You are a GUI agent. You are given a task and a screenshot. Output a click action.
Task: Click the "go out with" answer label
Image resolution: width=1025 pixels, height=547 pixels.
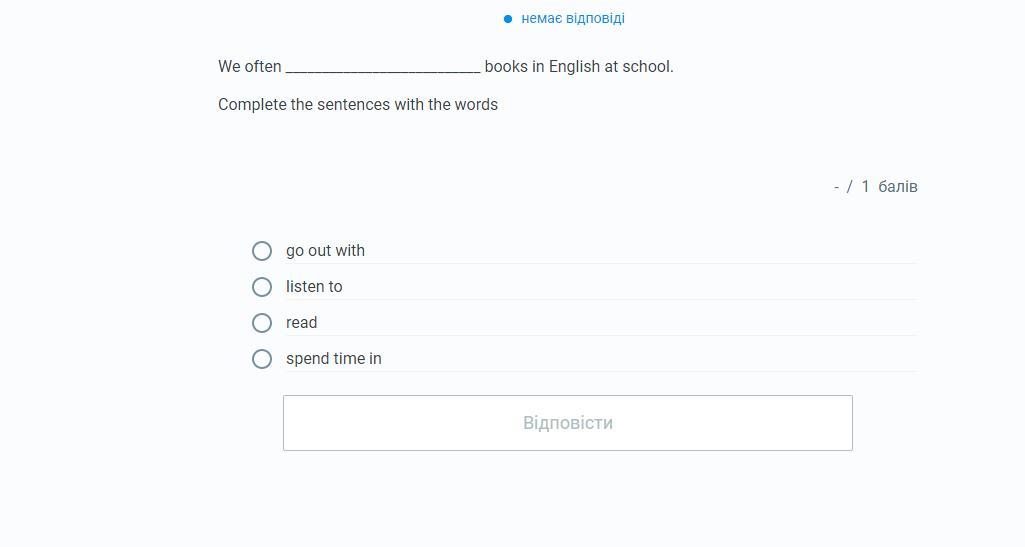coord(325,251)
